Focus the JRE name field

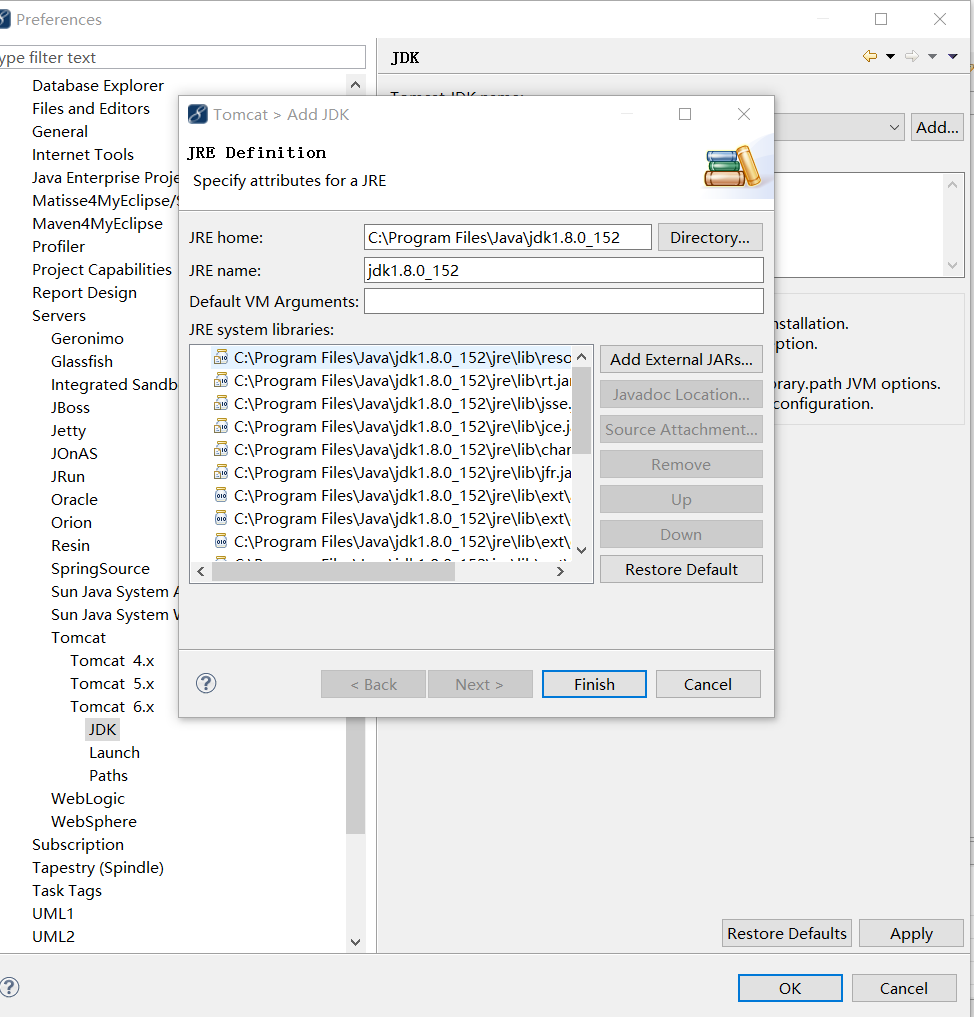point(564,270)
